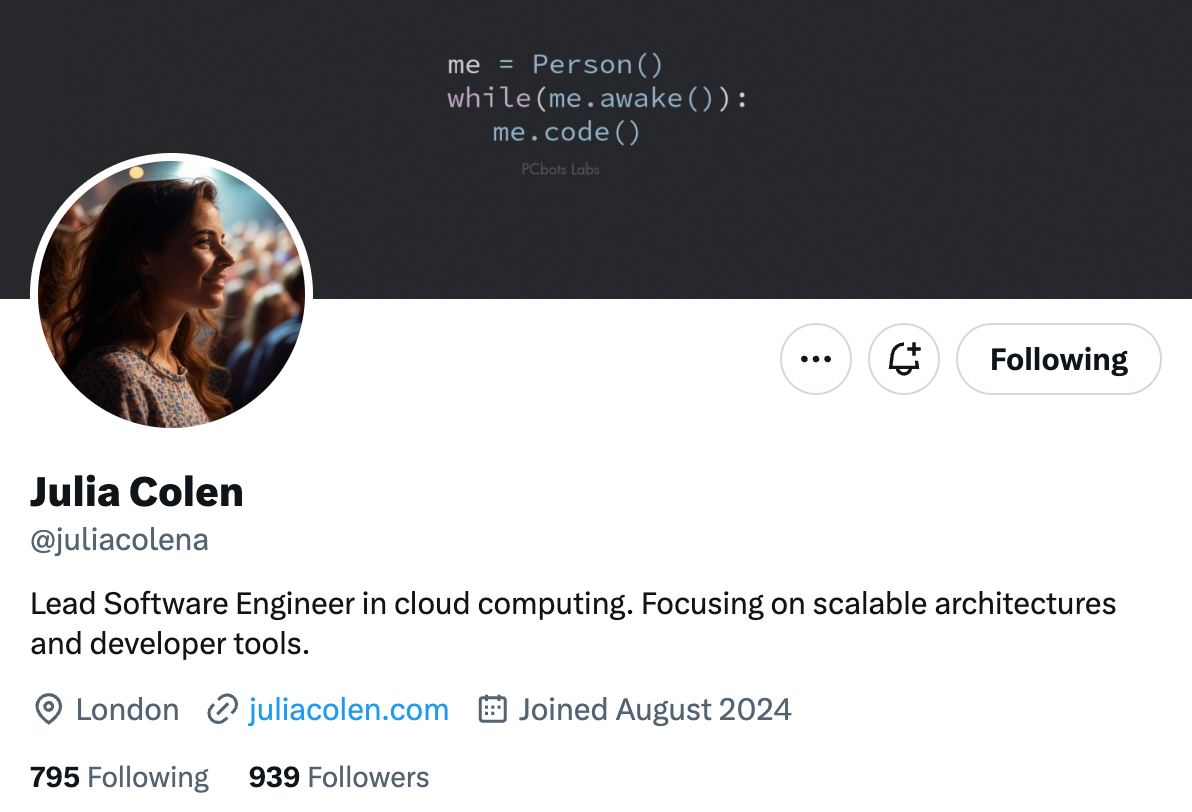Image resolution: width=1192 pixels, height=812 pixels.
Task: Select the @juliacolena handle
Action: click(x=119, y=539)
